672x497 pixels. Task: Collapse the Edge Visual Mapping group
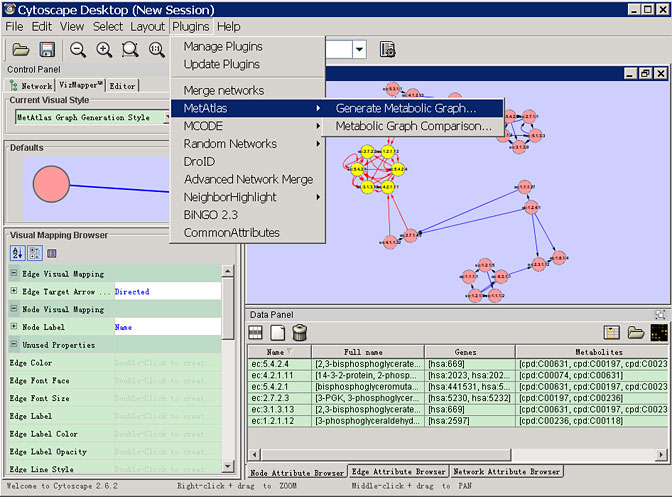coord(14,274)
